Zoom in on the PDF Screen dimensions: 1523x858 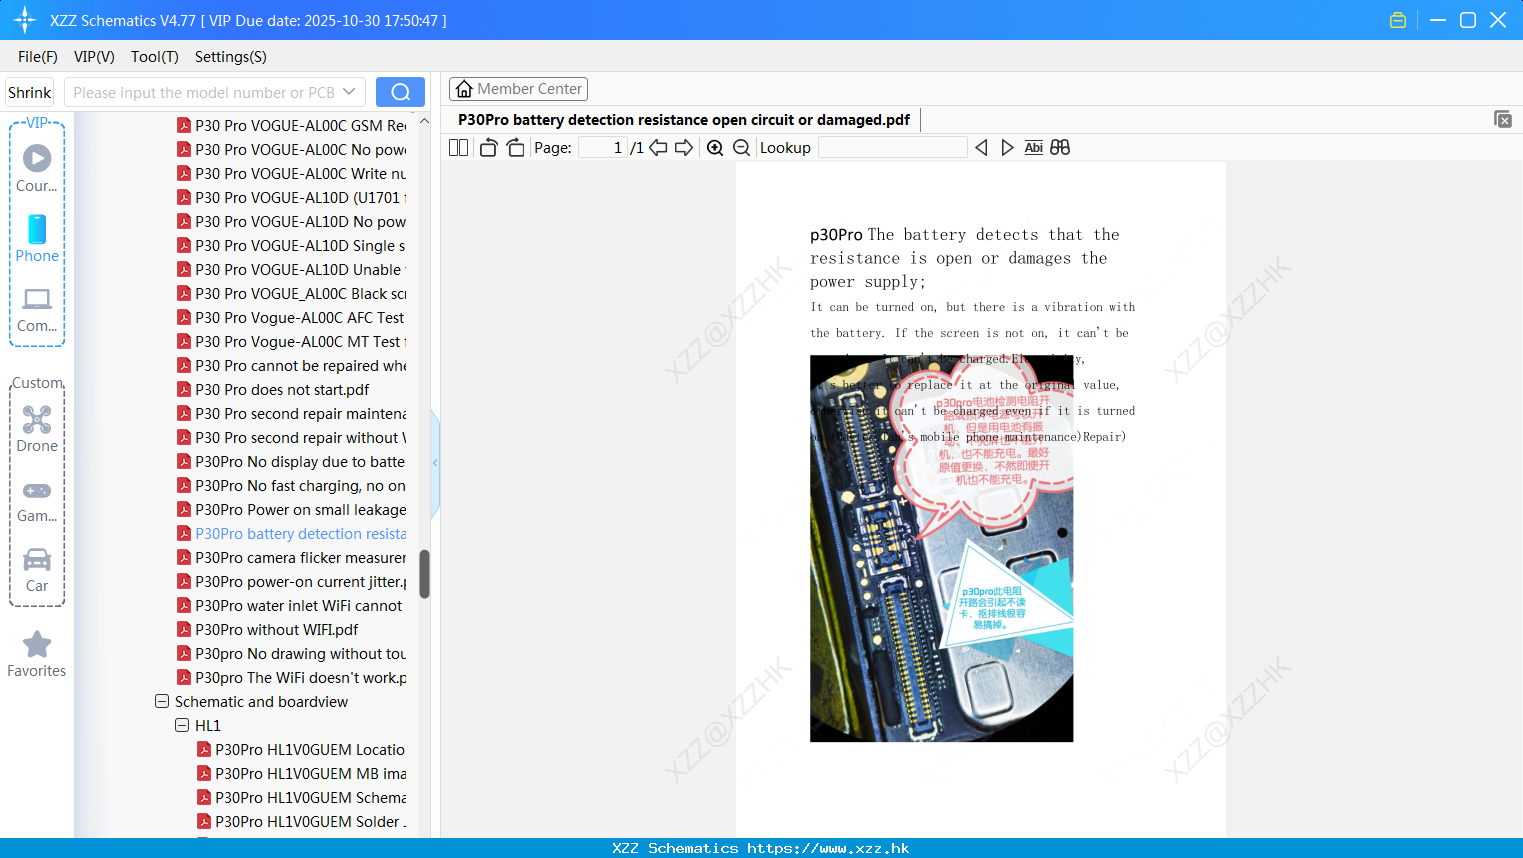point(715,148)
